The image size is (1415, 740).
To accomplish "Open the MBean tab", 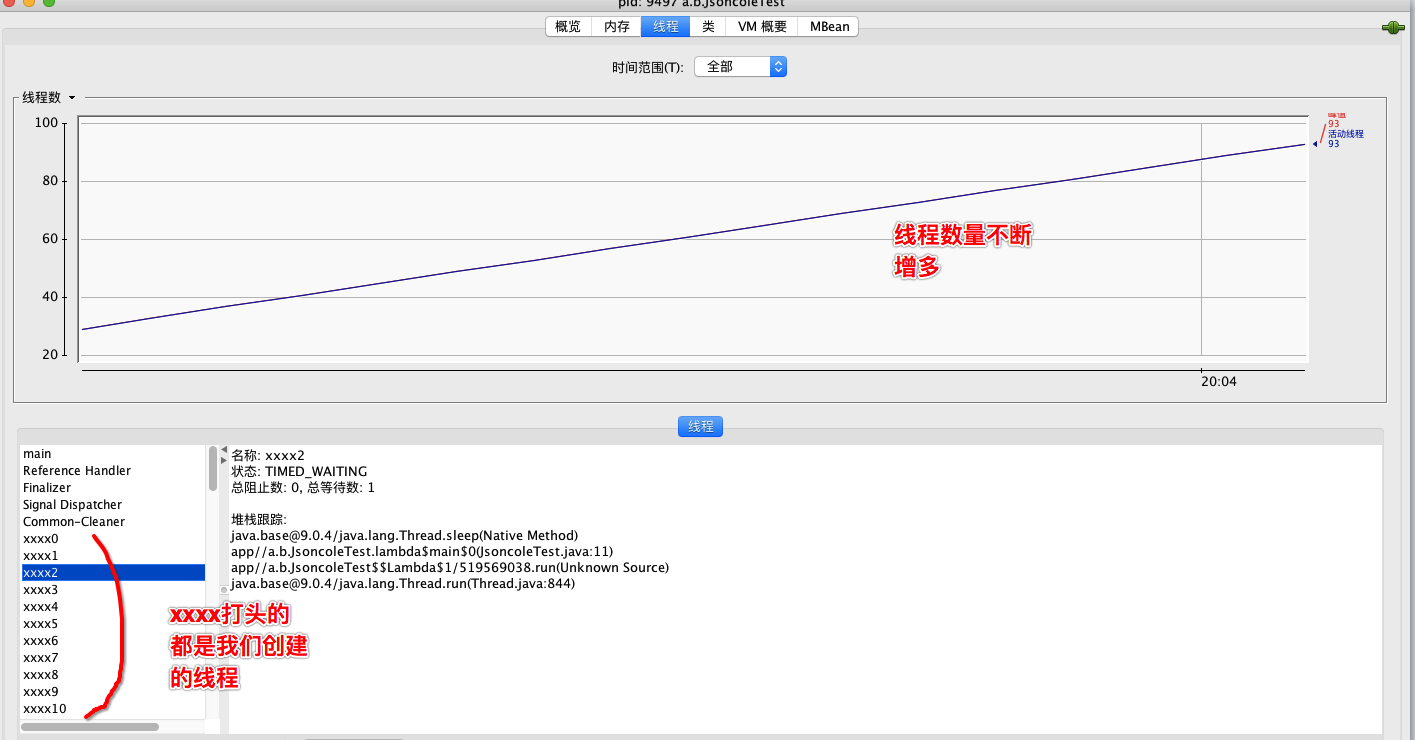I will (829, 27).
